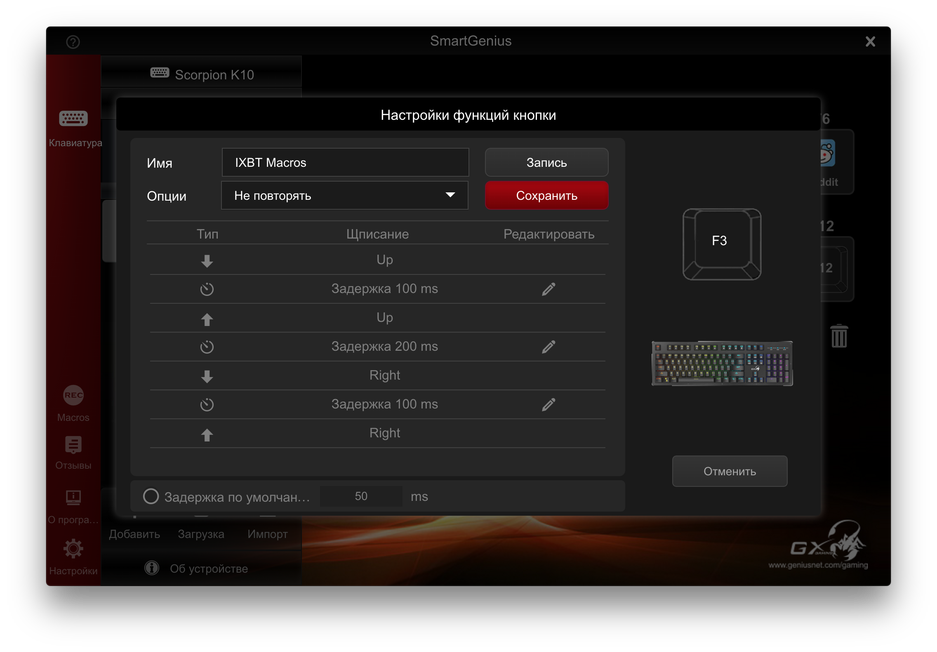This screenshot has height=652, width=937.
Task: Open the О программе about icon
Action: click(x=74, y=497)
